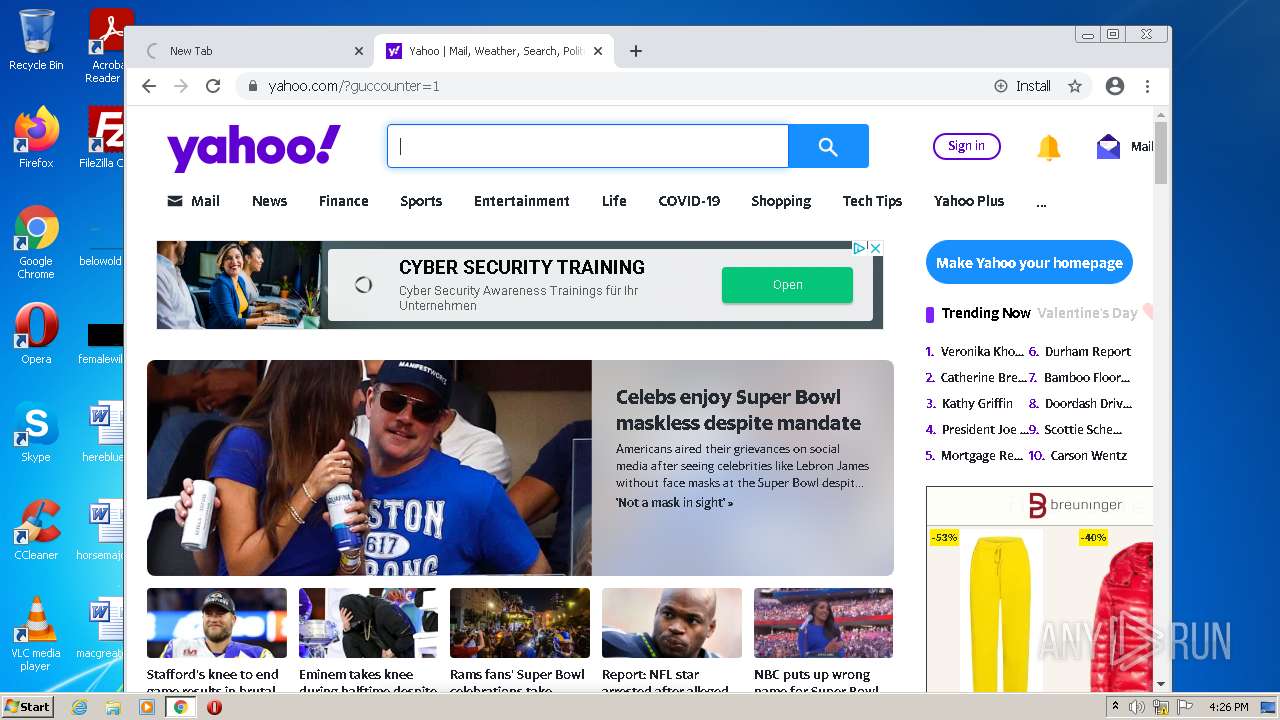Expand more Yahoo navigation items (...)
1280x720 pixels.
tap(1041, 202)
